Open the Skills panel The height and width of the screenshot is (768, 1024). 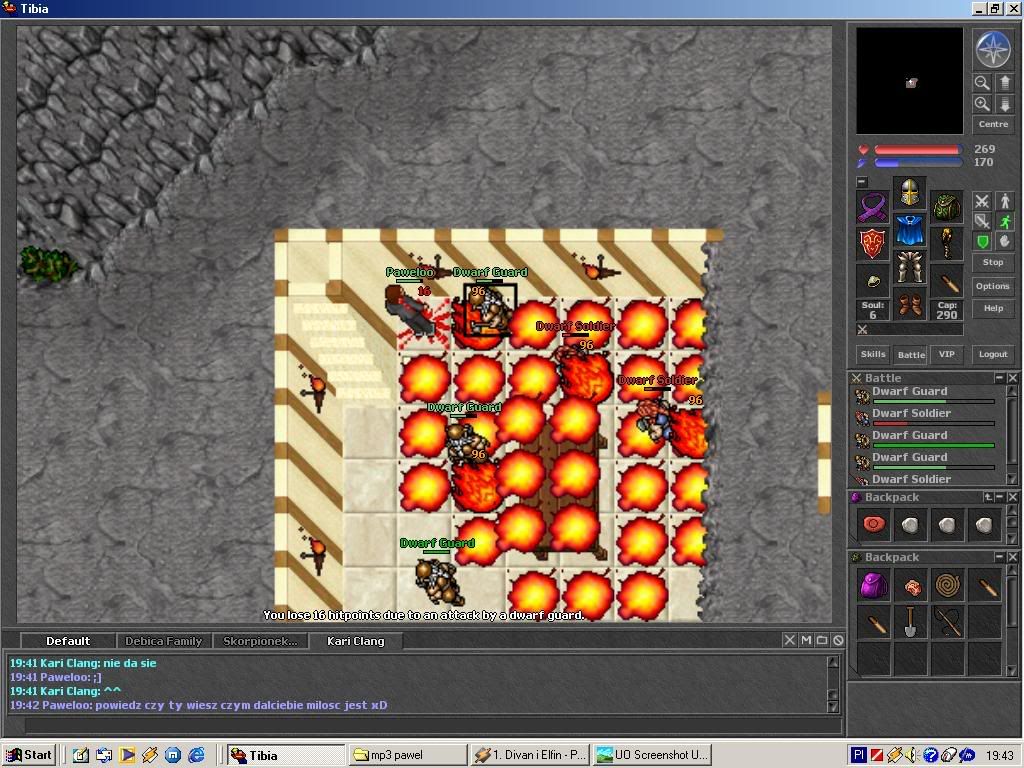click(x=872, y=354)
